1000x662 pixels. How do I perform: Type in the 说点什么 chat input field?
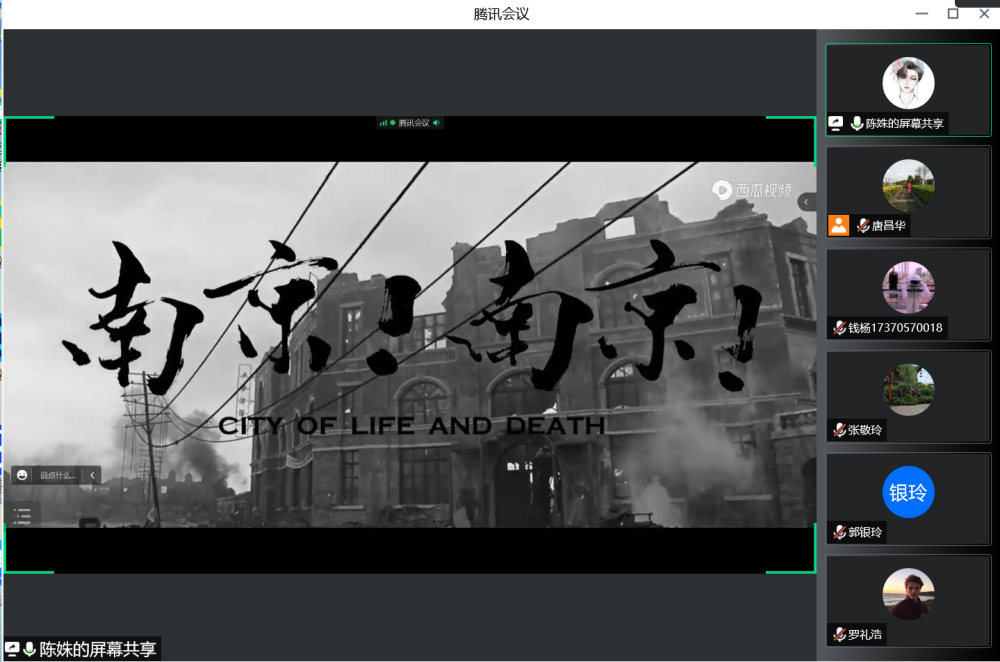click(x=58, y=475)
